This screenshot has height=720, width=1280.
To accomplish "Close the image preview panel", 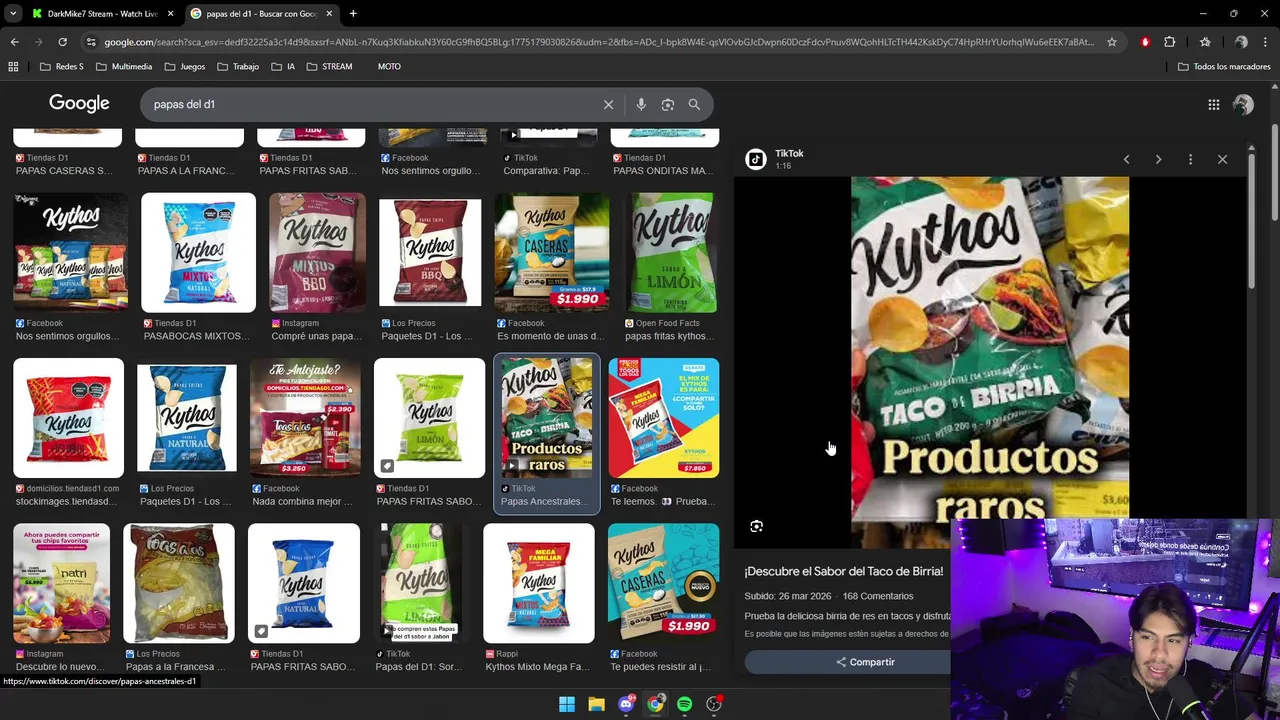I will click(x=1222, y=159).
